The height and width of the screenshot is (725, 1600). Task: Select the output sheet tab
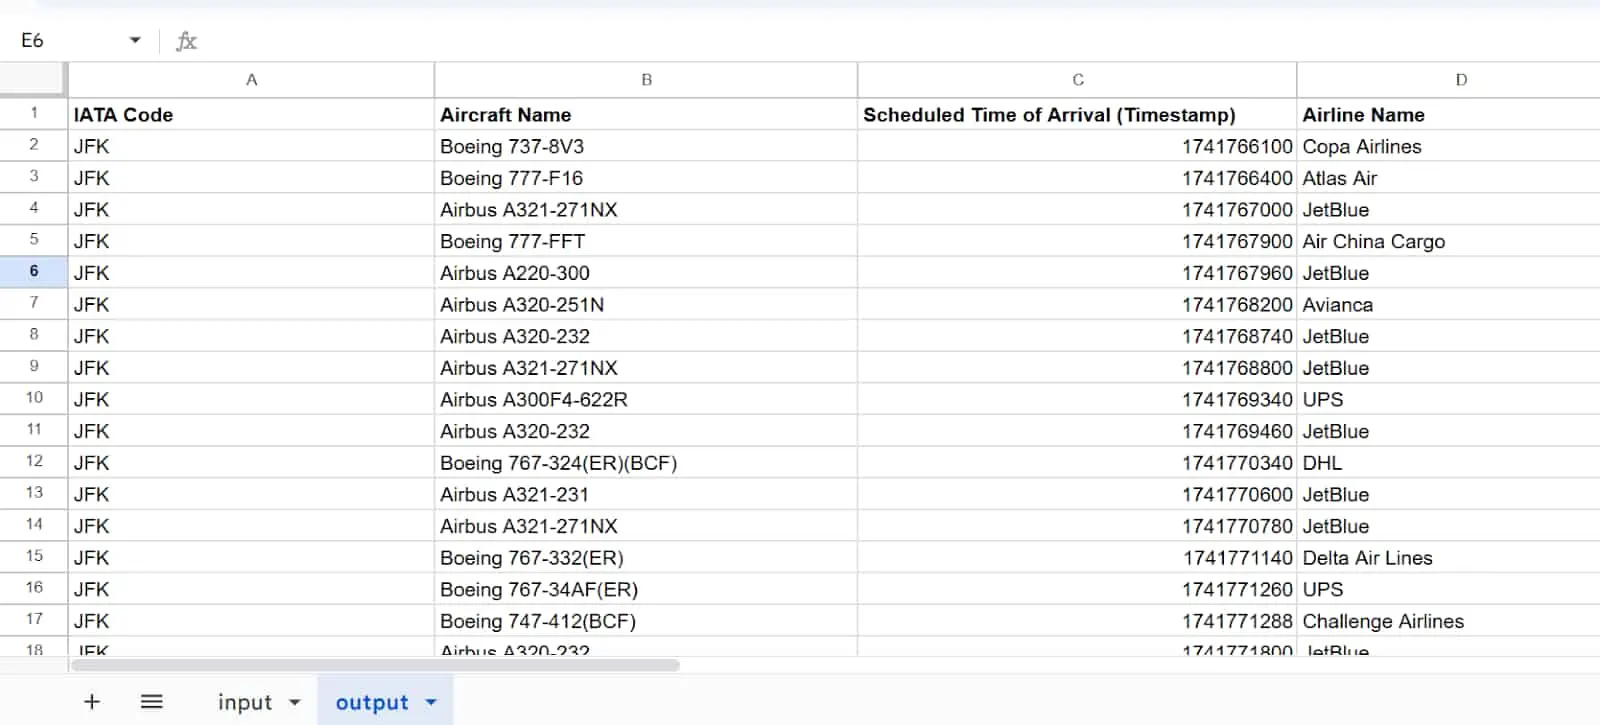coord(372,703)
